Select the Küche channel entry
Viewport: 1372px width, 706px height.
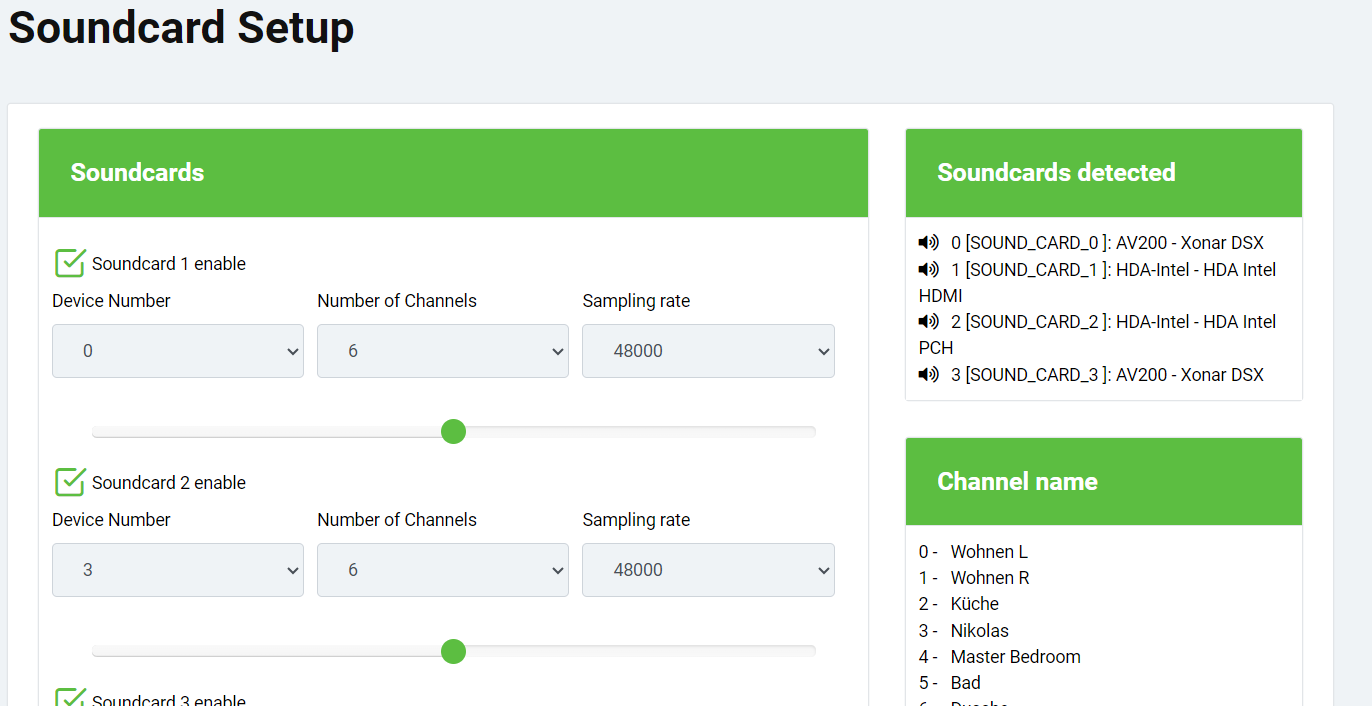974,604
